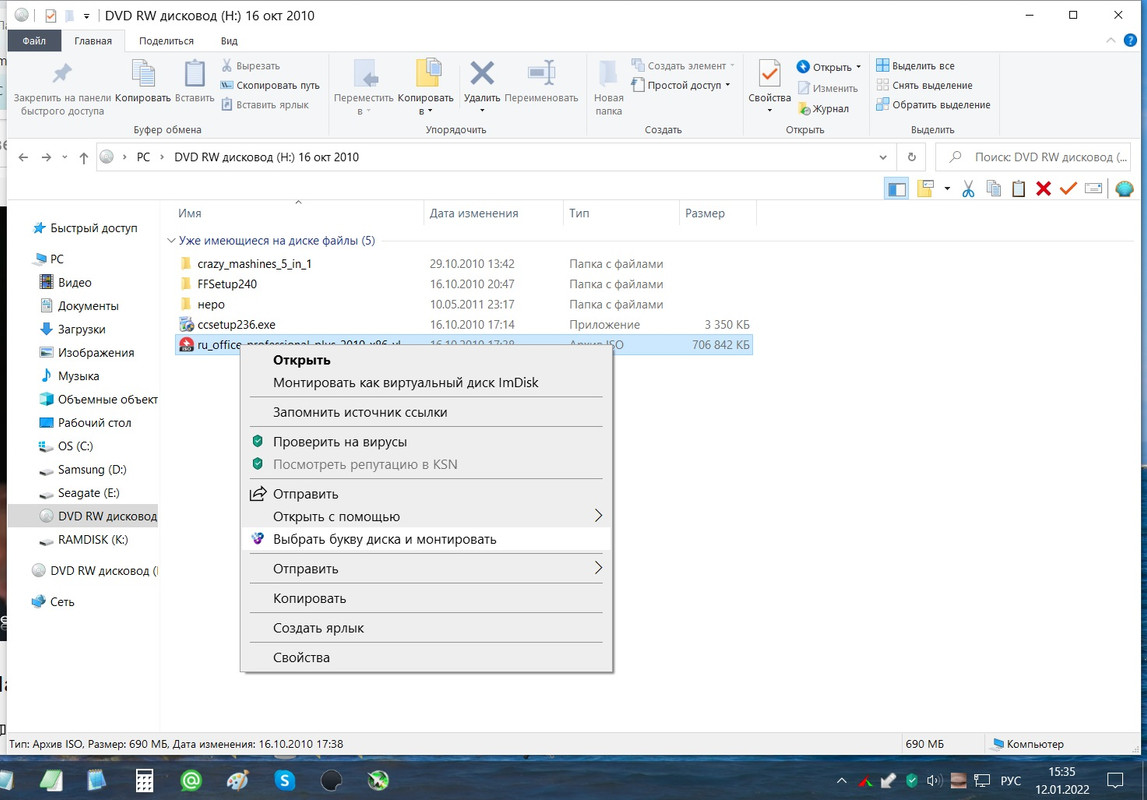Click History (Журнал) in ribbon
The image size is (1147, 800).
click(x=824, y=109)
